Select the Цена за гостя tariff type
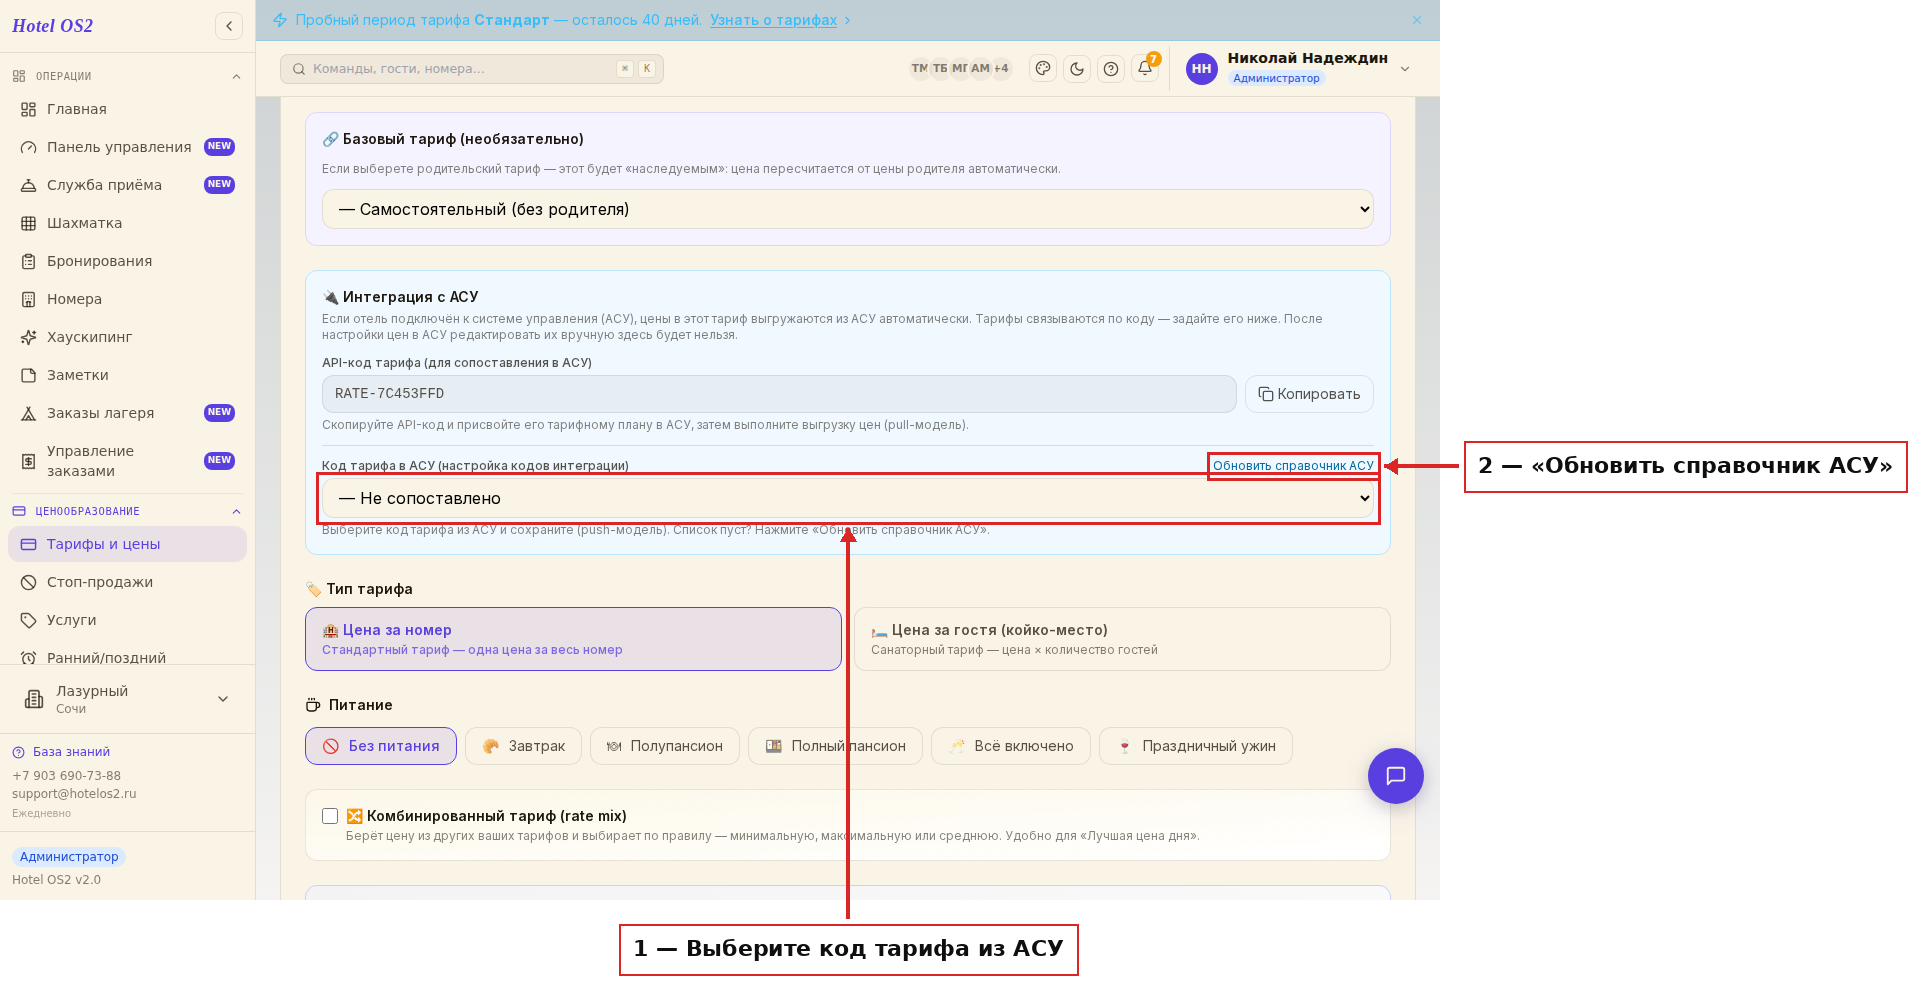 coord(1122,639)
